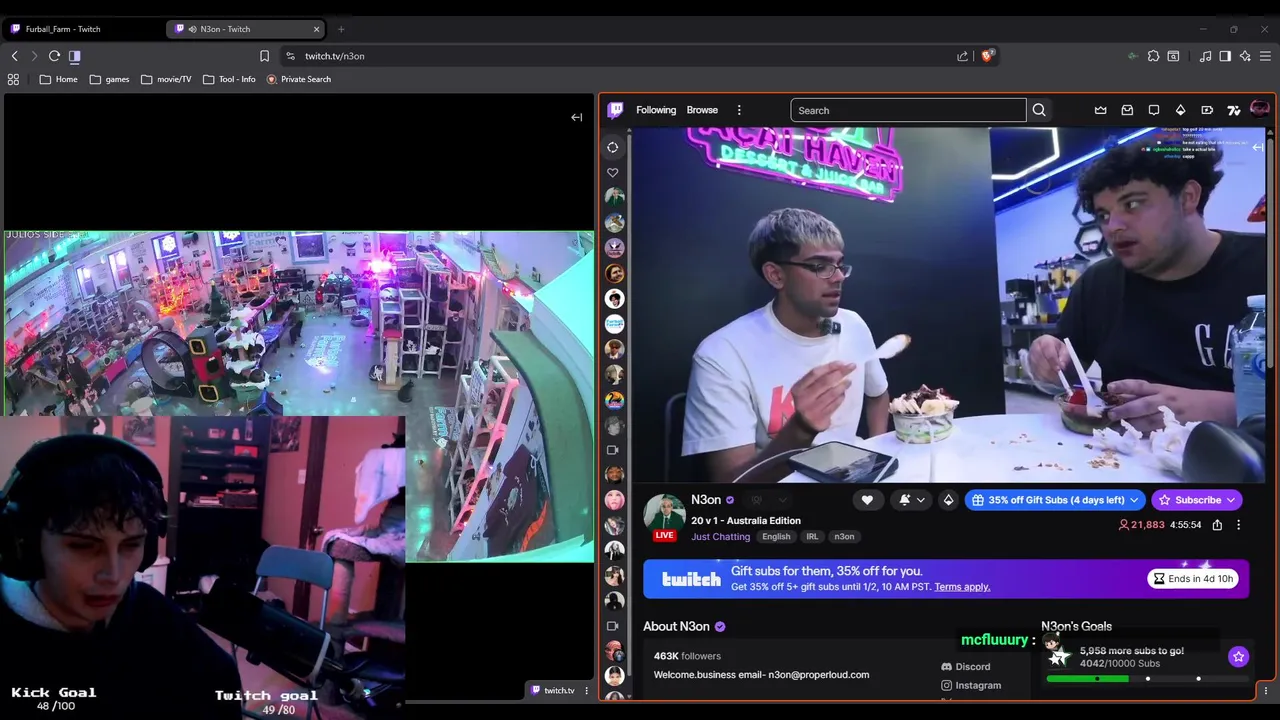The width and height of the screenshot is (1280, 720).
Task: Click the heart follow button for N3on
Action: (867, 500)
